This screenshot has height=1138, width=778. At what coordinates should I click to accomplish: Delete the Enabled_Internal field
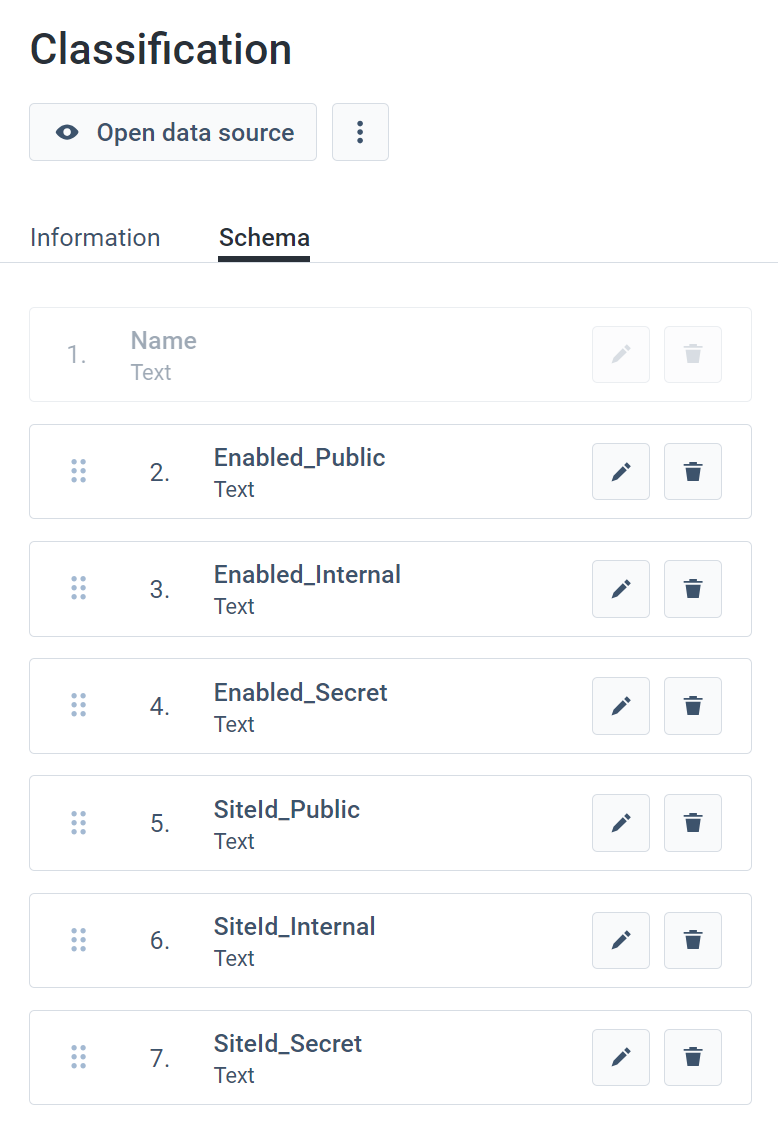(693, 589)
